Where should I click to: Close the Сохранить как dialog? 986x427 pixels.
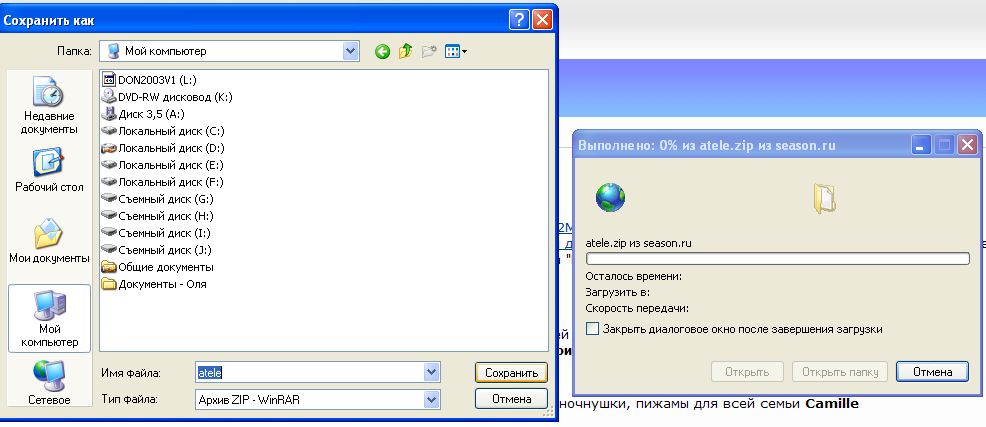542,20
